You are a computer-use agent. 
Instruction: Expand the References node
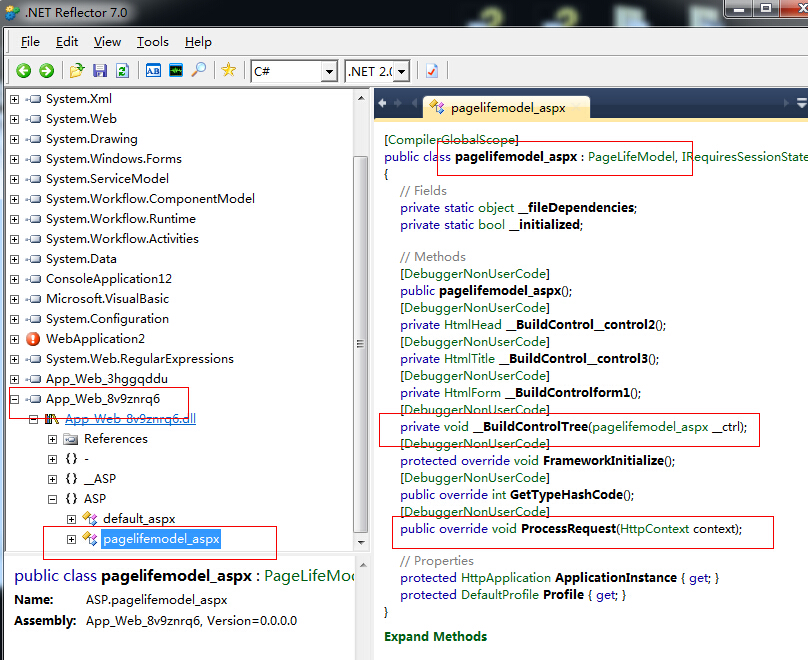pos(53,439)
